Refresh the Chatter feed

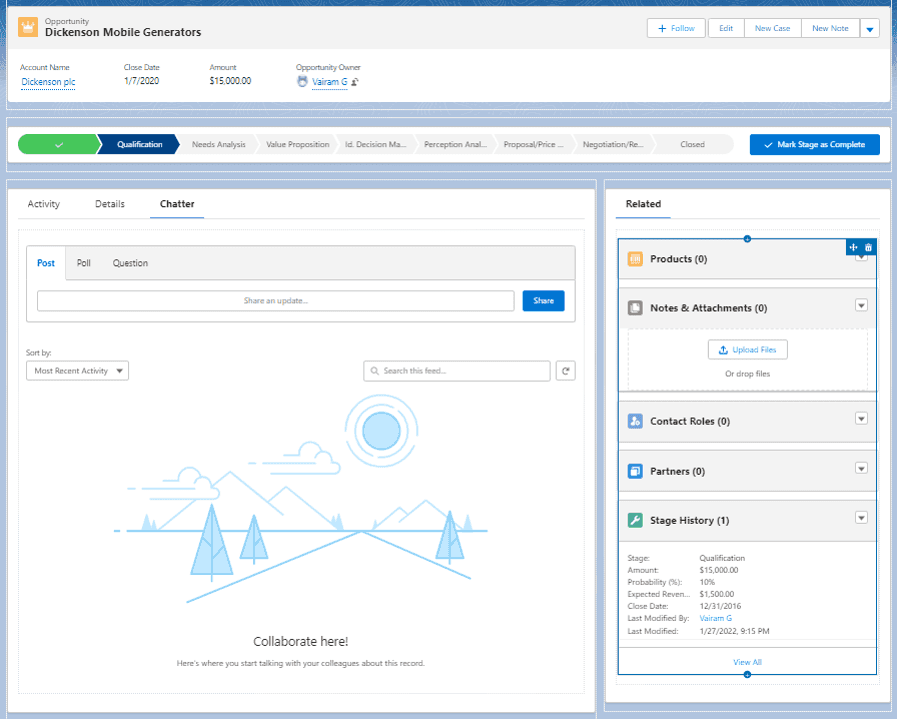point(566,371)
